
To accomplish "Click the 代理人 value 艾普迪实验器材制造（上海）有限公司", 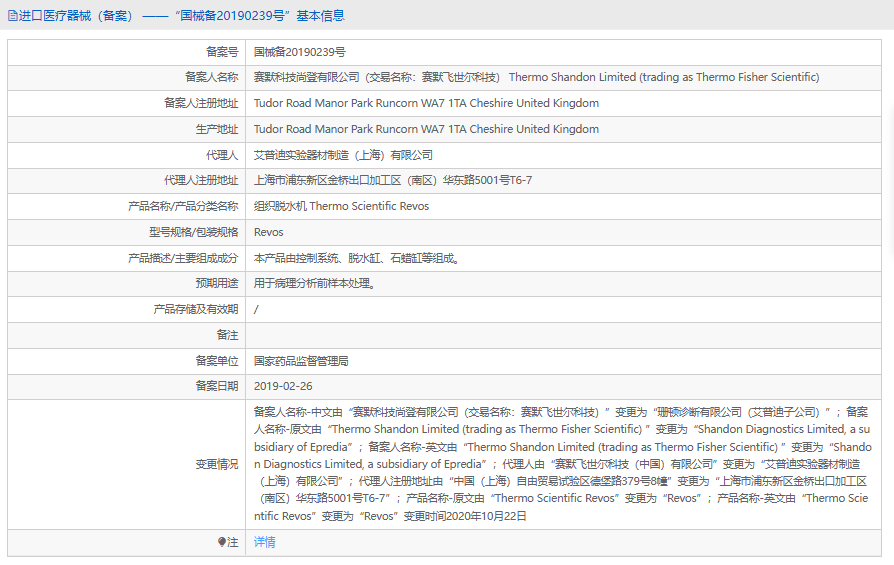I will (x=343, y=155).
